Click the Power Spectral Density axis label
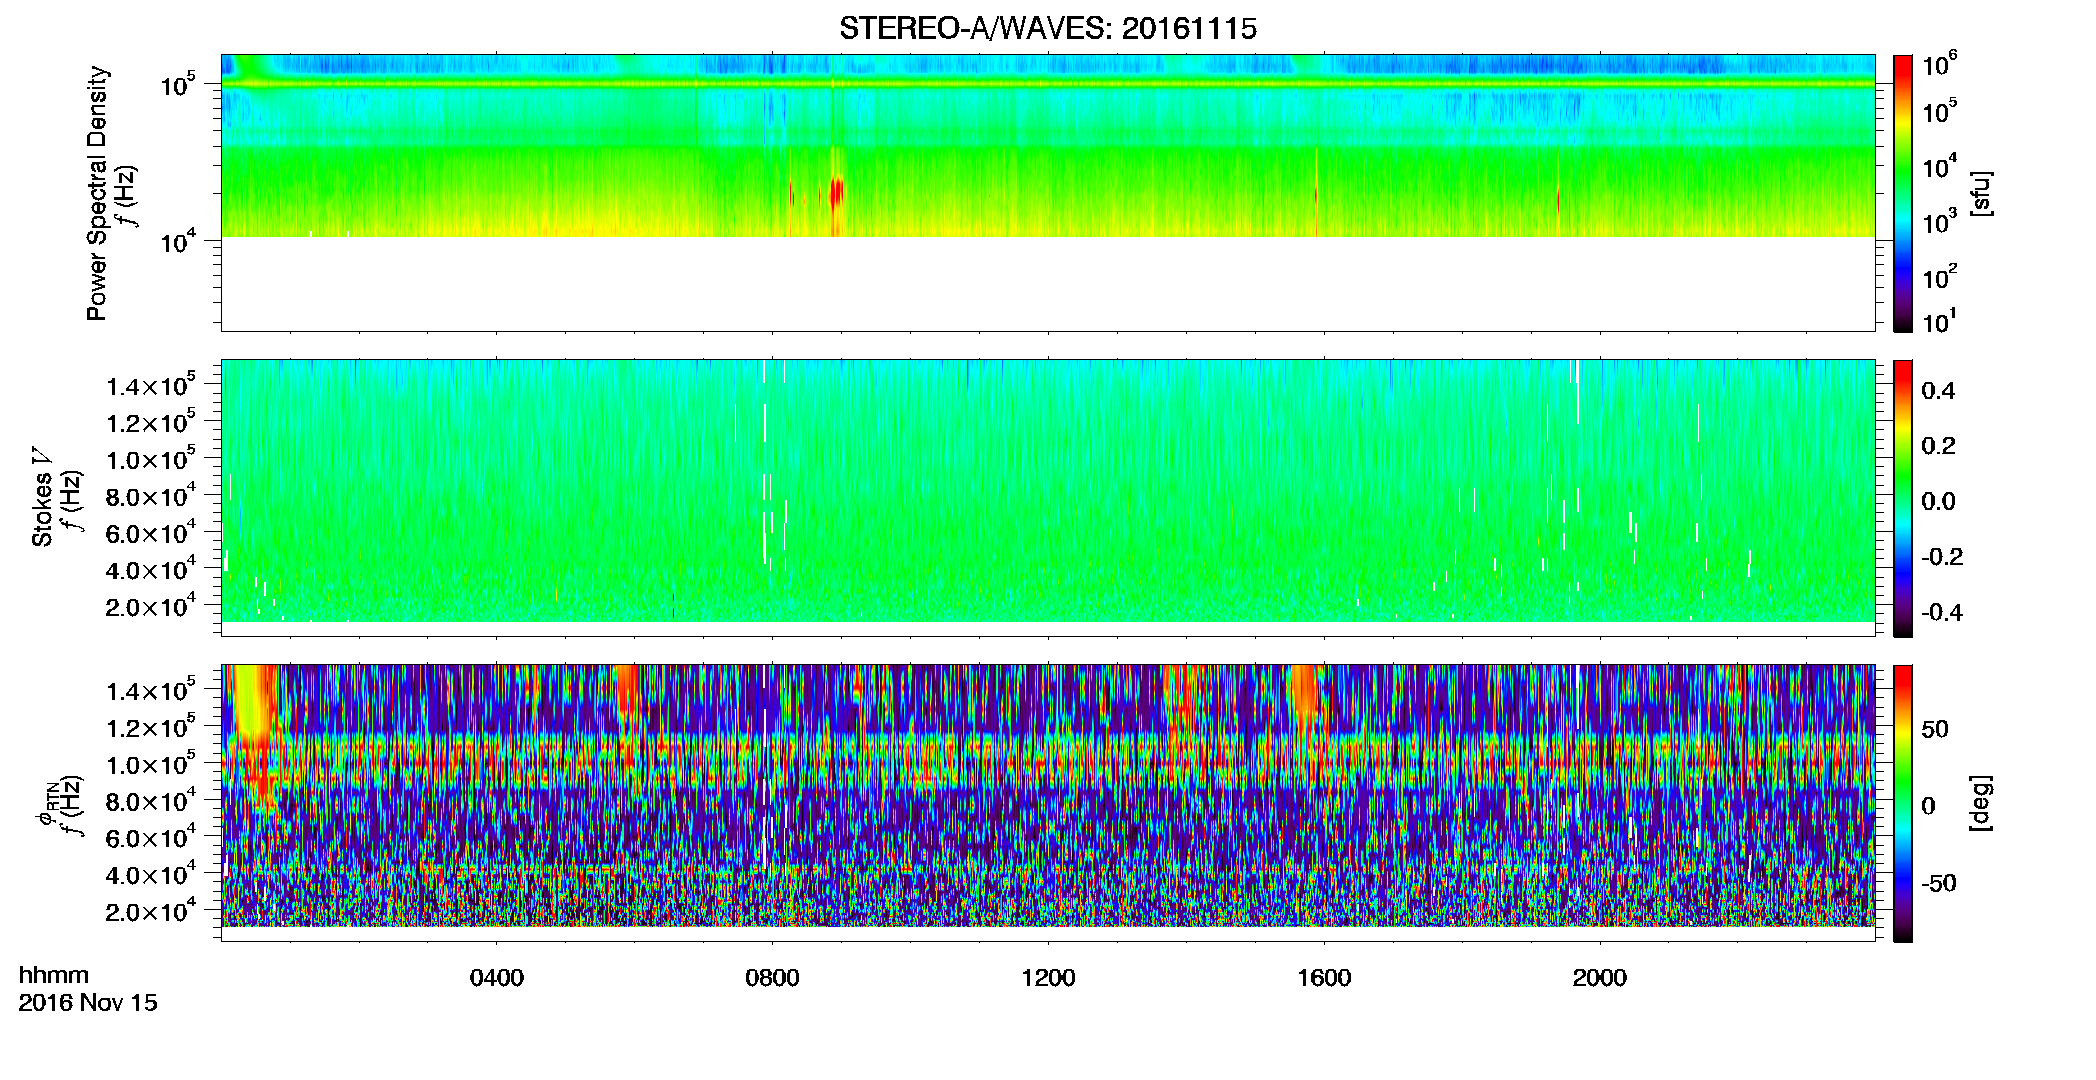The height and width of the screenshot is (1080, 2096). (97, 193)
